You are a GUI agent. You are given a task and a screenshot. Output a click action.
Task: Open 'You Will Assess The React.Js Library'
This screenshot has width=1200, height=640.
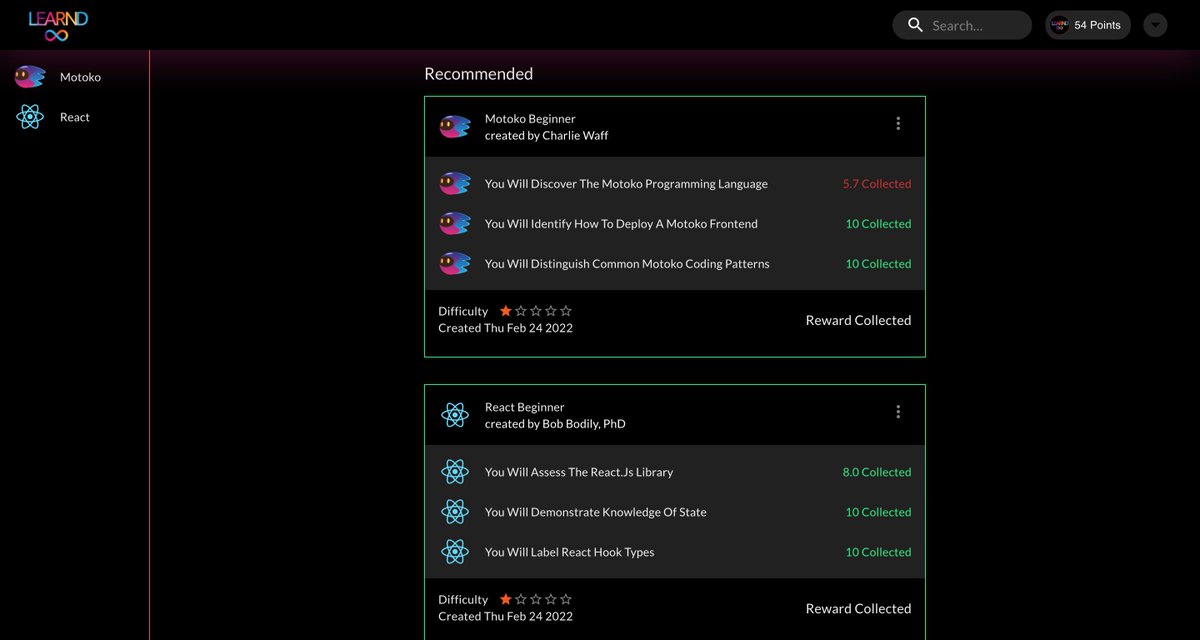click(x=579, y=472)
